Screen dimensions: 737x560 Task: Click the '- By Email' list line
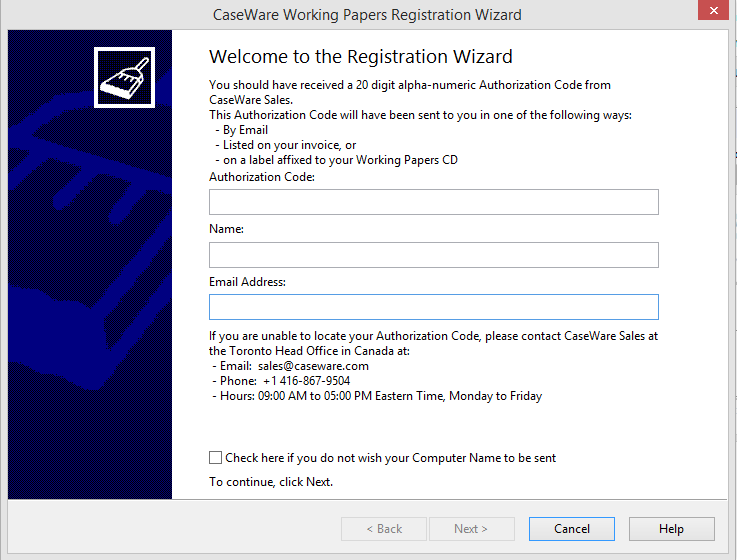coord(242,130)
